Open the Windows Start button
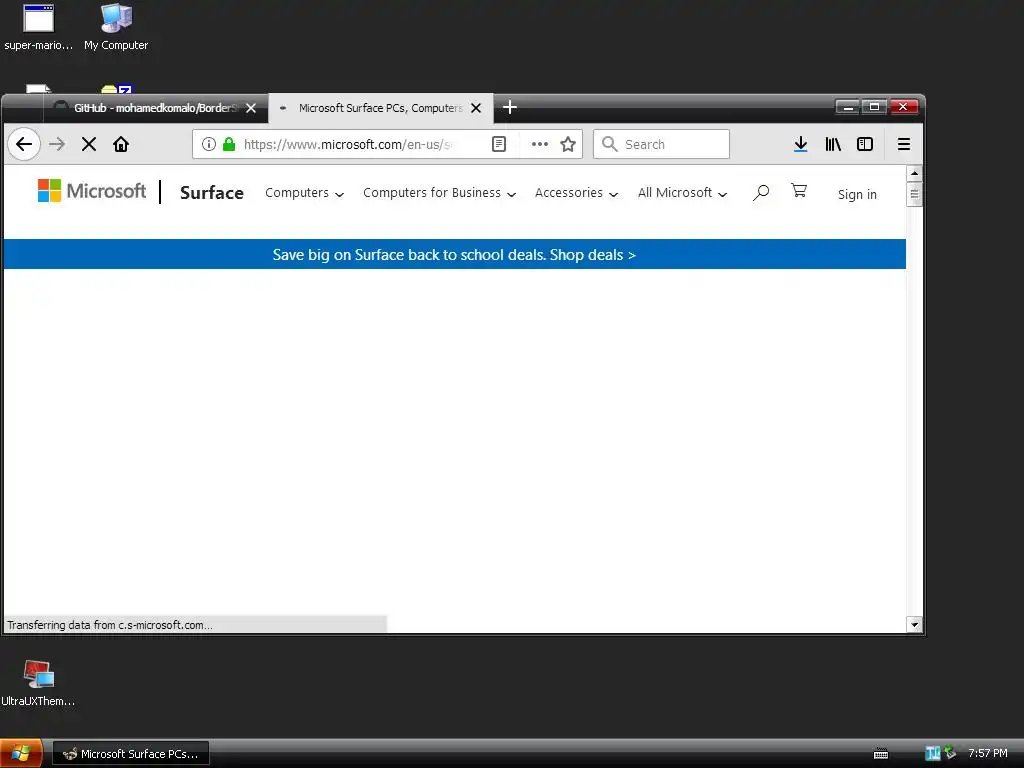Screen dimensions: 1024x768 point(21,754)
